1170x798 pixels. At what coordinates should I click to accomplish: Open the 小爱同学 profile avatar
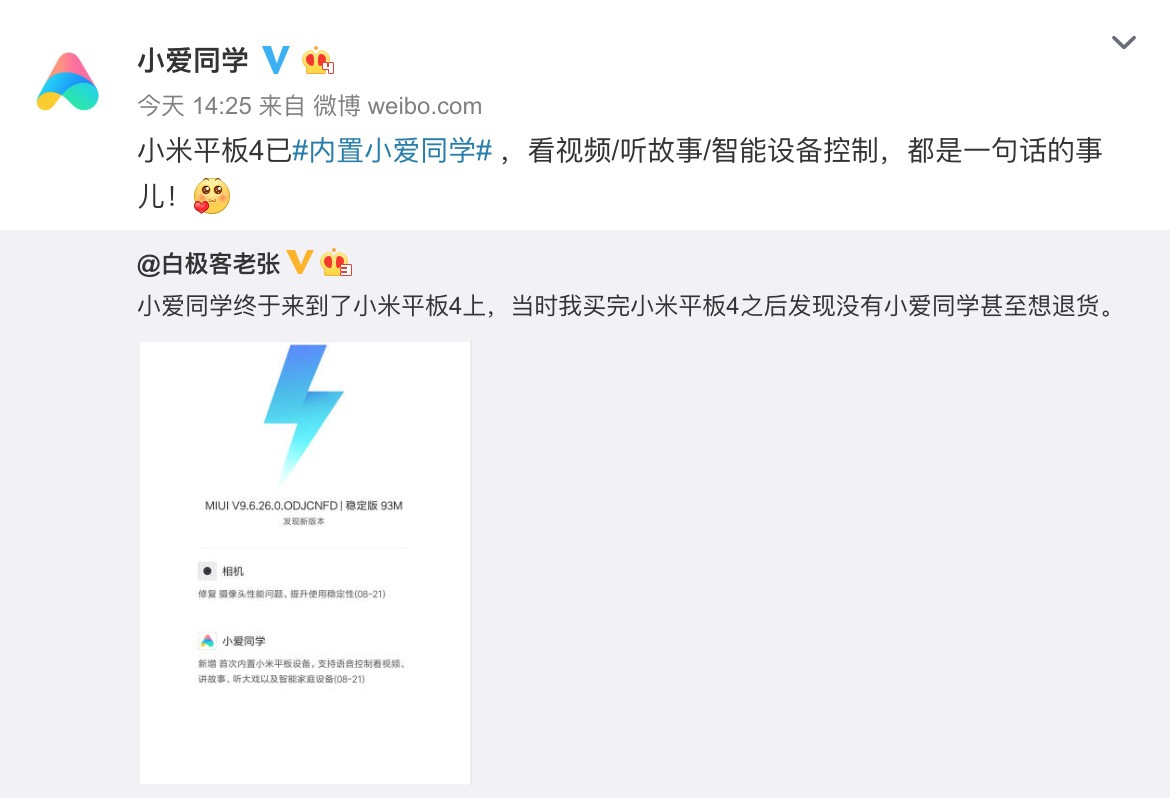(68, 81)
